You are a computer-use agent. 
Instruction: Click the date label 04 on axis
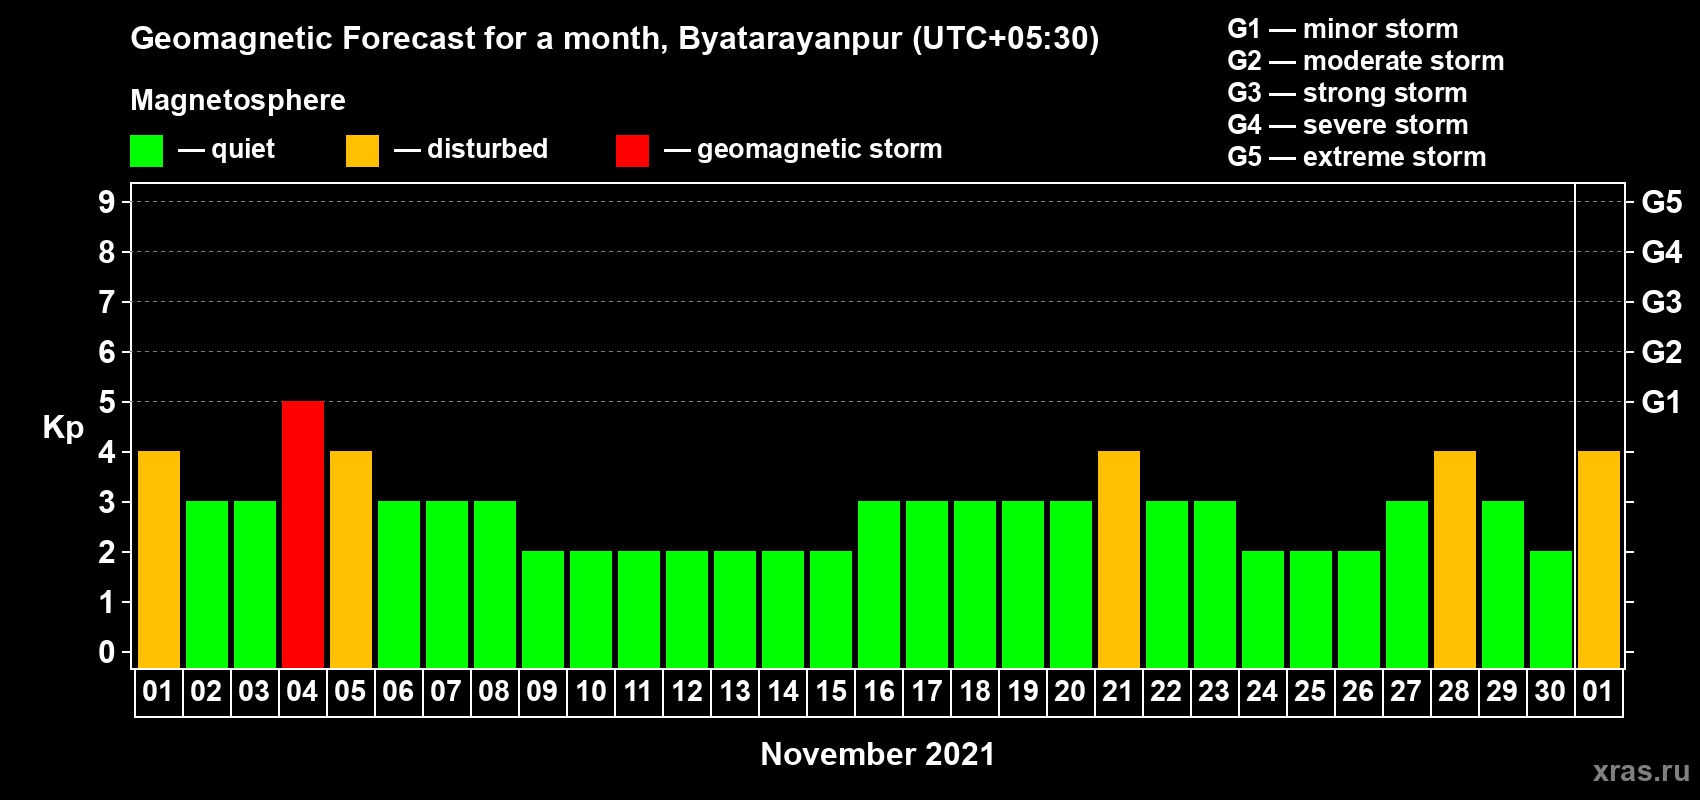pyautogui.click(x=302, y=692)
